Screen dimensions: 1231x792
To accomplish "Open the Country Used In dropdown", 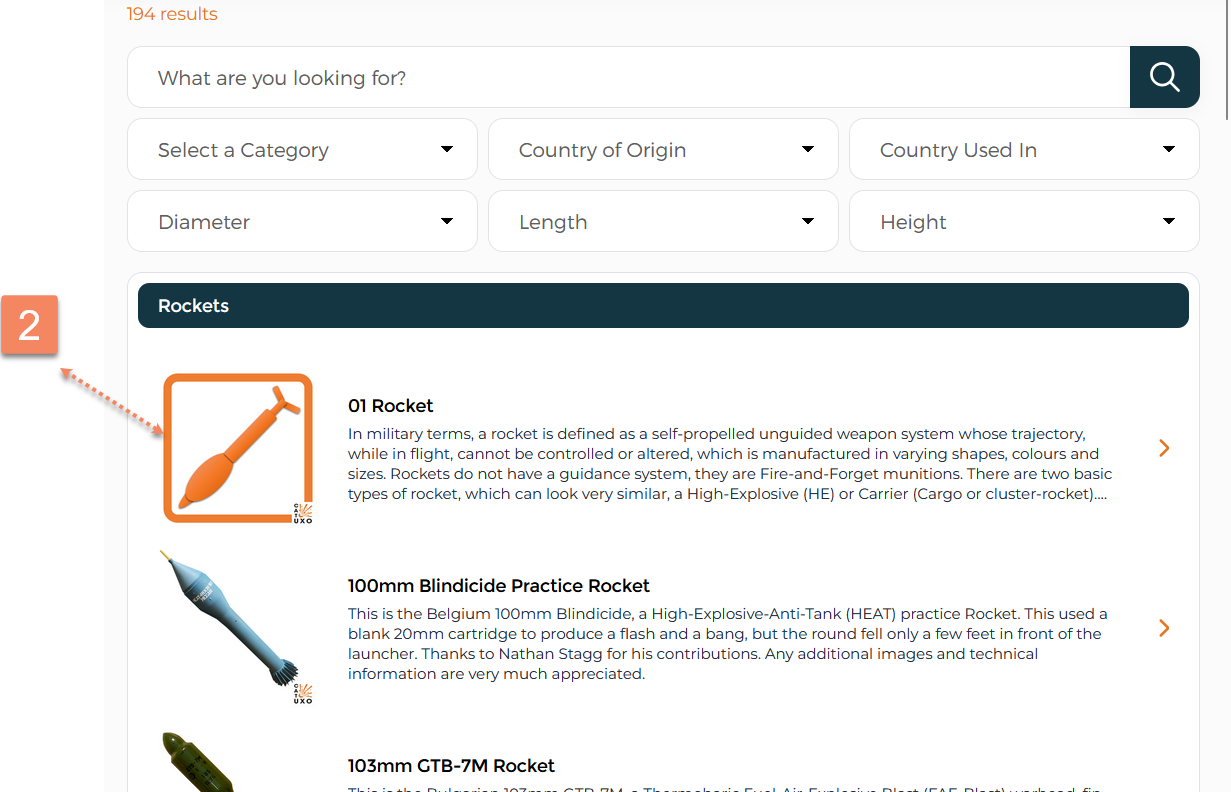I will [x=1024, y=150].
